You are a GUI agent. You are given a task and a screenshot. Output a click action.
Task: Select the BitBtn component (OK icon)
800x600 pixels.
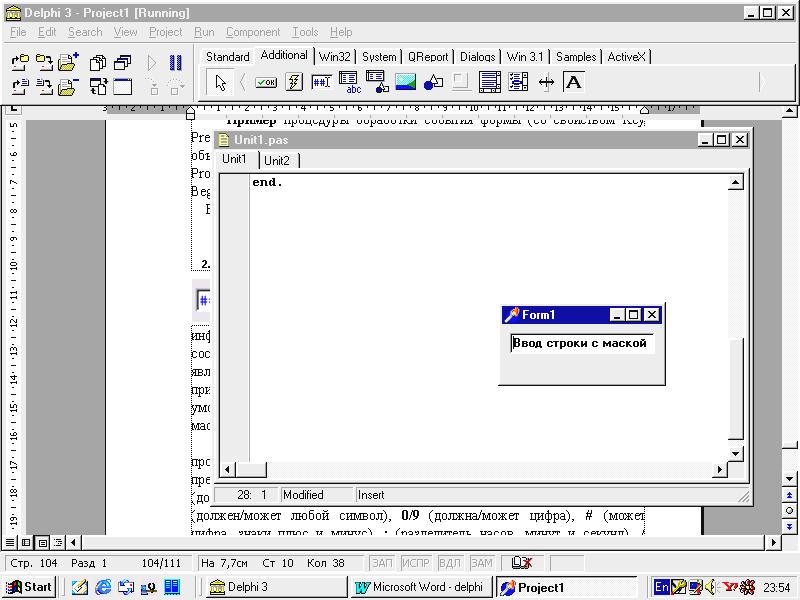pos(266,82)
